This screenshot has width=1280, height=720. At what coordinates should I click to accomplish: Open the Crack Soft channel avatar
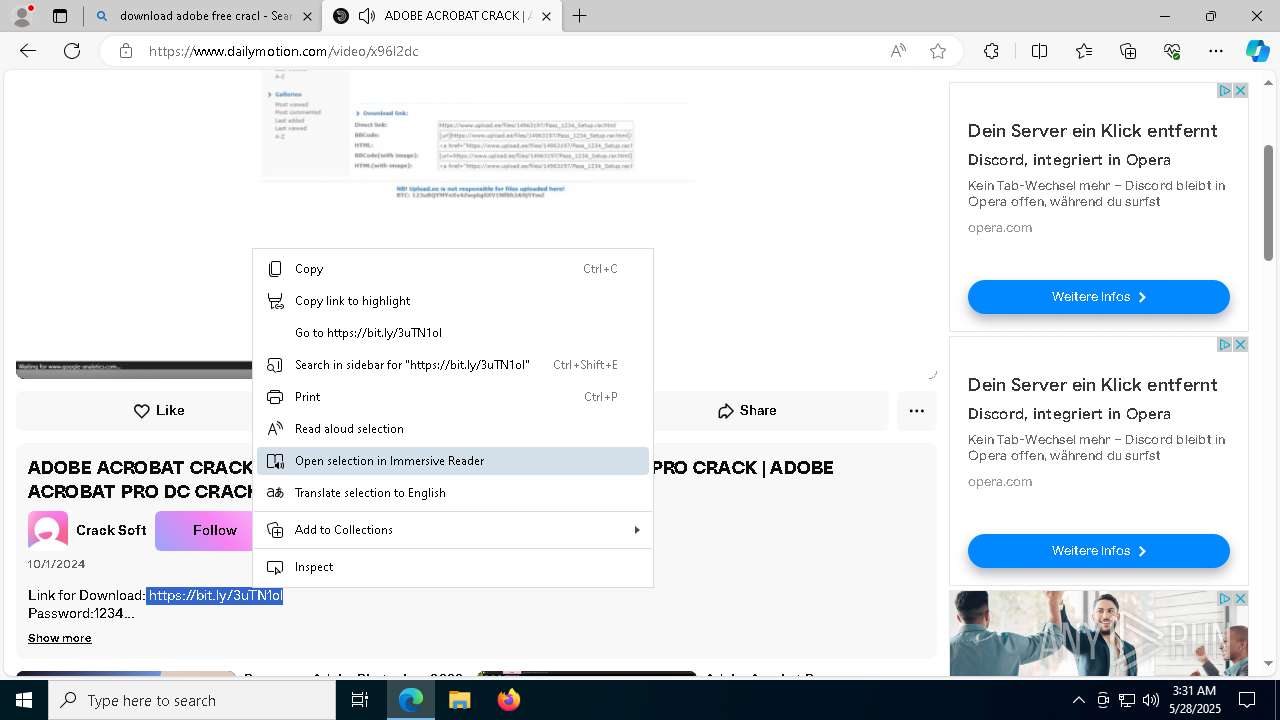pyautogui.click(x=48, y=531)
